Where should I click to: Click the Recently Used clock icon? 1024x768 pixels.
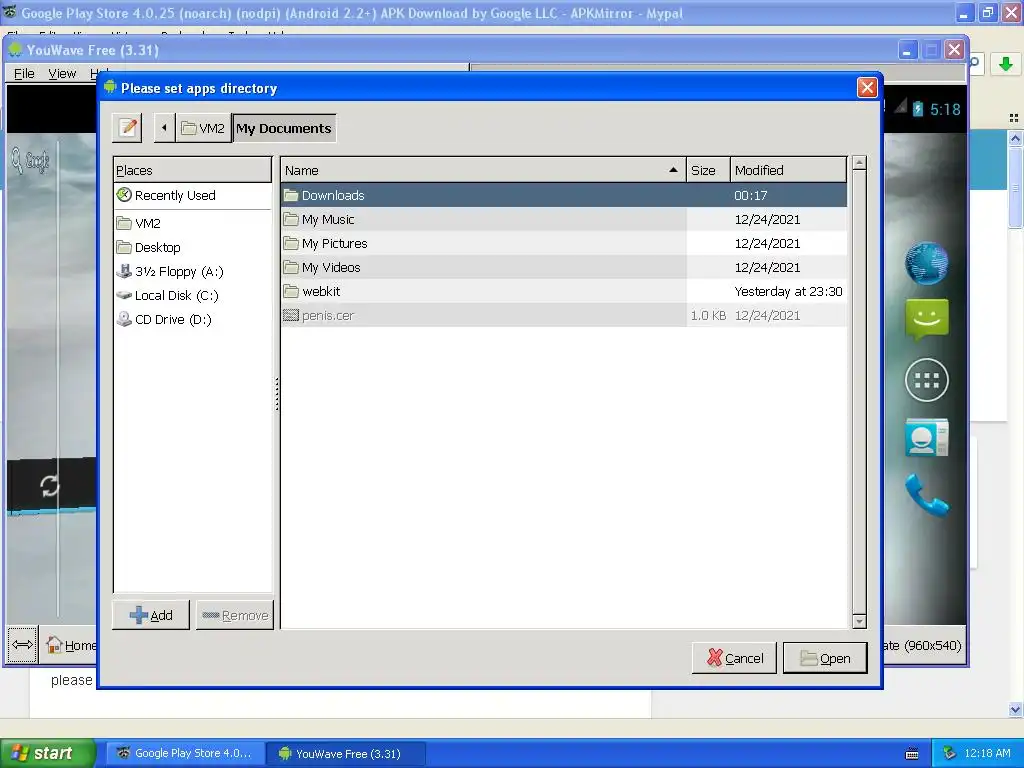click(124, 195)
